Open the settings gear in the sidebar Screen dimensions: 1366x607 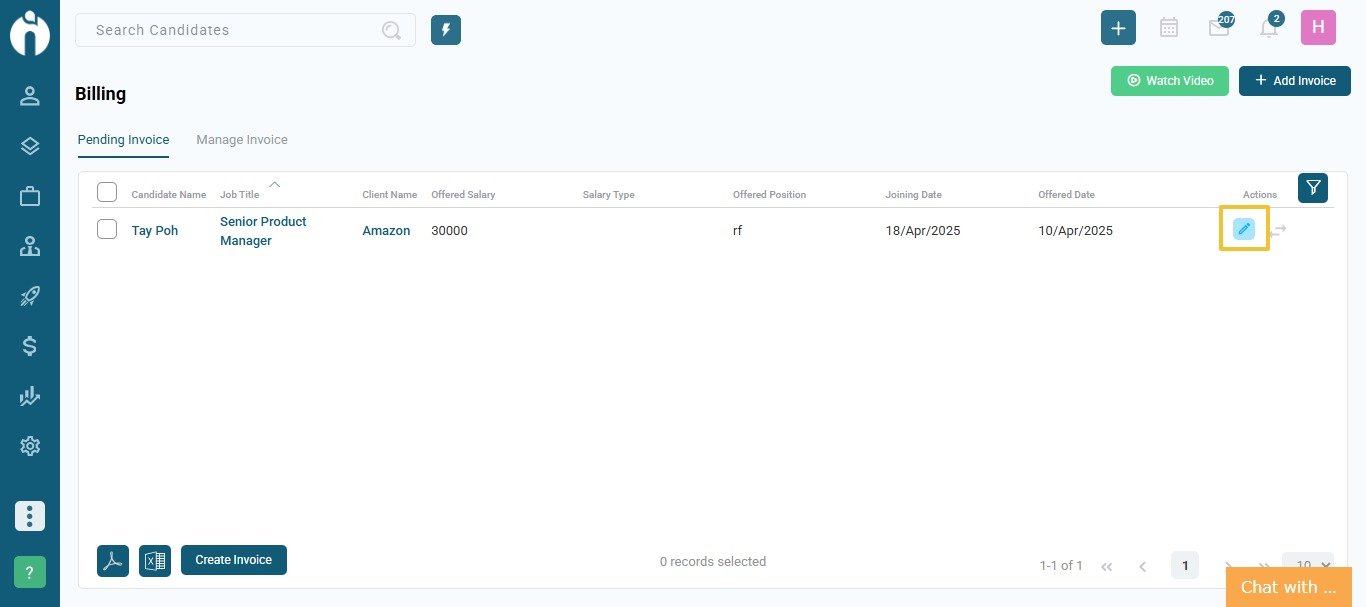click(30, 446)
